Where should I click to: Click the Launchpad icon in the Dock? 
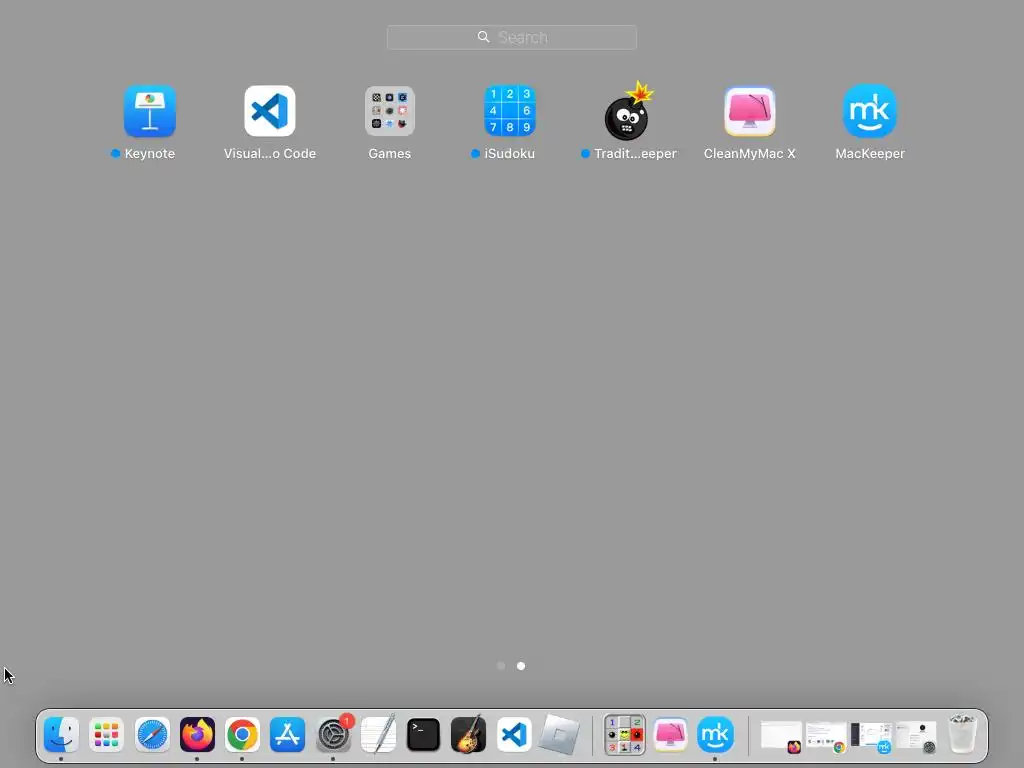pyautogui.click(x=106, y=735)
